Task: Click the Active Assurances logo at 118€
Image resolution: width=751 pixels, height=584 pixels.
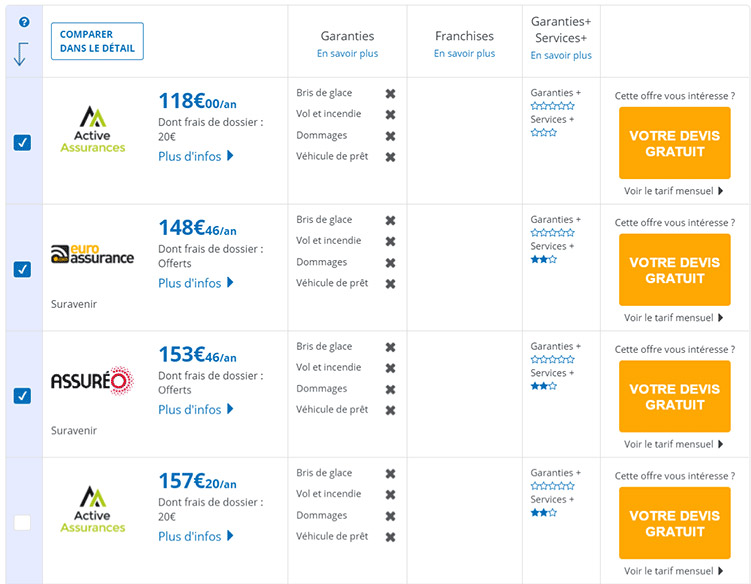Action: click(x=93, y=130)
